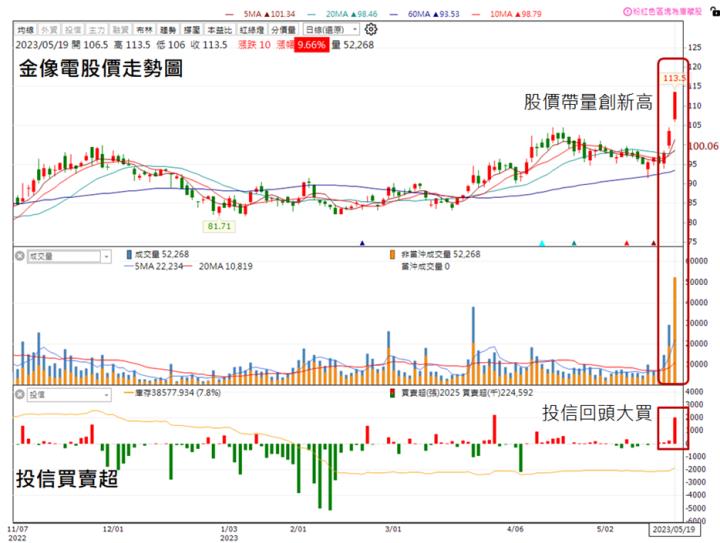Click the 收 113.5 closing price value
720x543 pixels.
click(209, 45)
